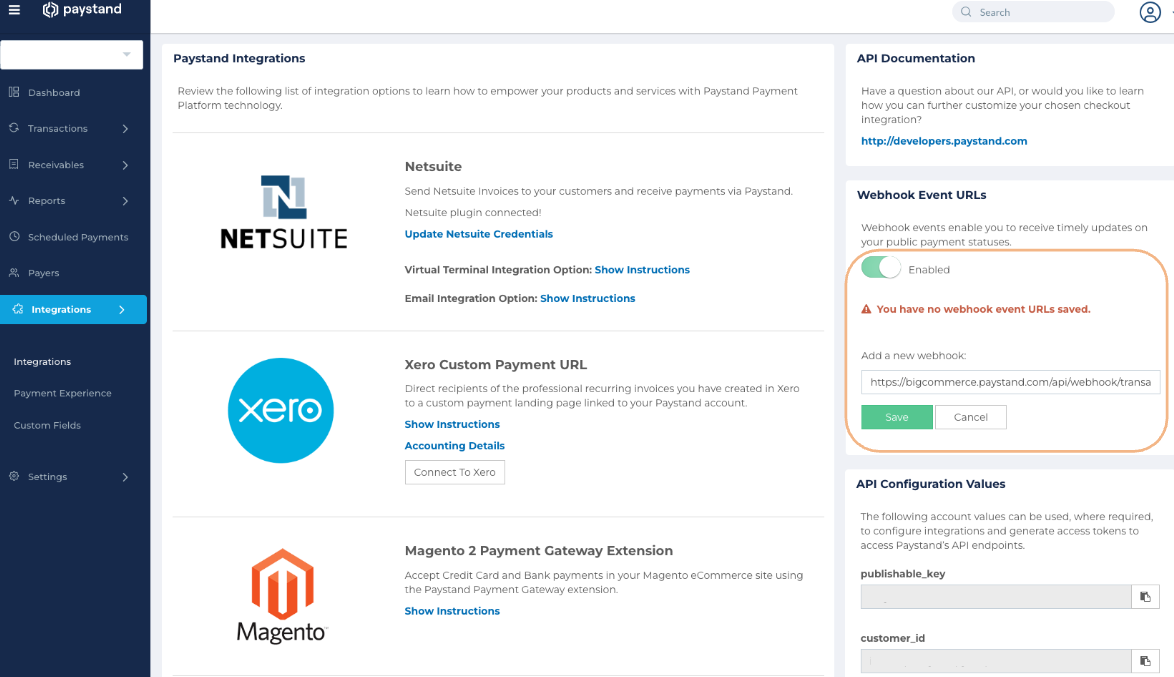Open Custom Fields from the sidebar
1174x677 pixels.
[x=48, y=425]
